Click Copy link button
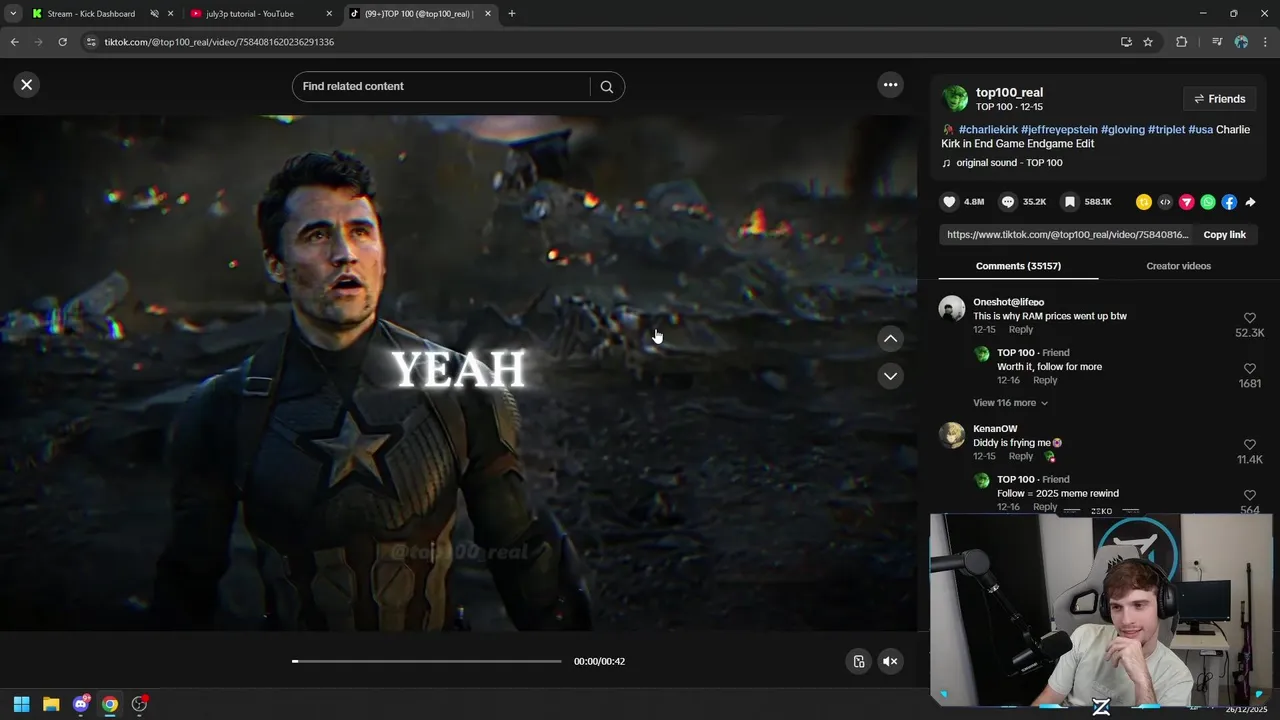 click(x=1224, y=235)
